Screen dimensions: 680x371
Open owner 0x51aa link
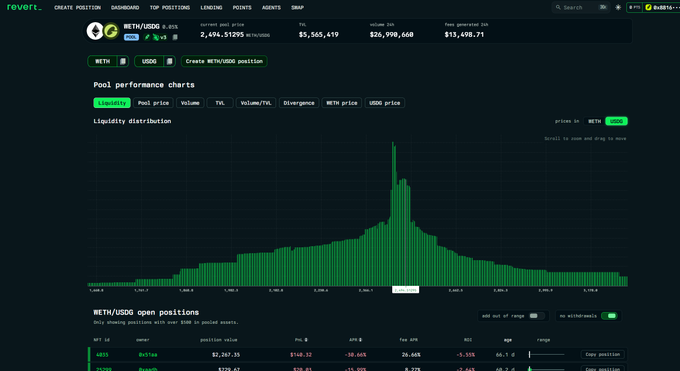148,355
